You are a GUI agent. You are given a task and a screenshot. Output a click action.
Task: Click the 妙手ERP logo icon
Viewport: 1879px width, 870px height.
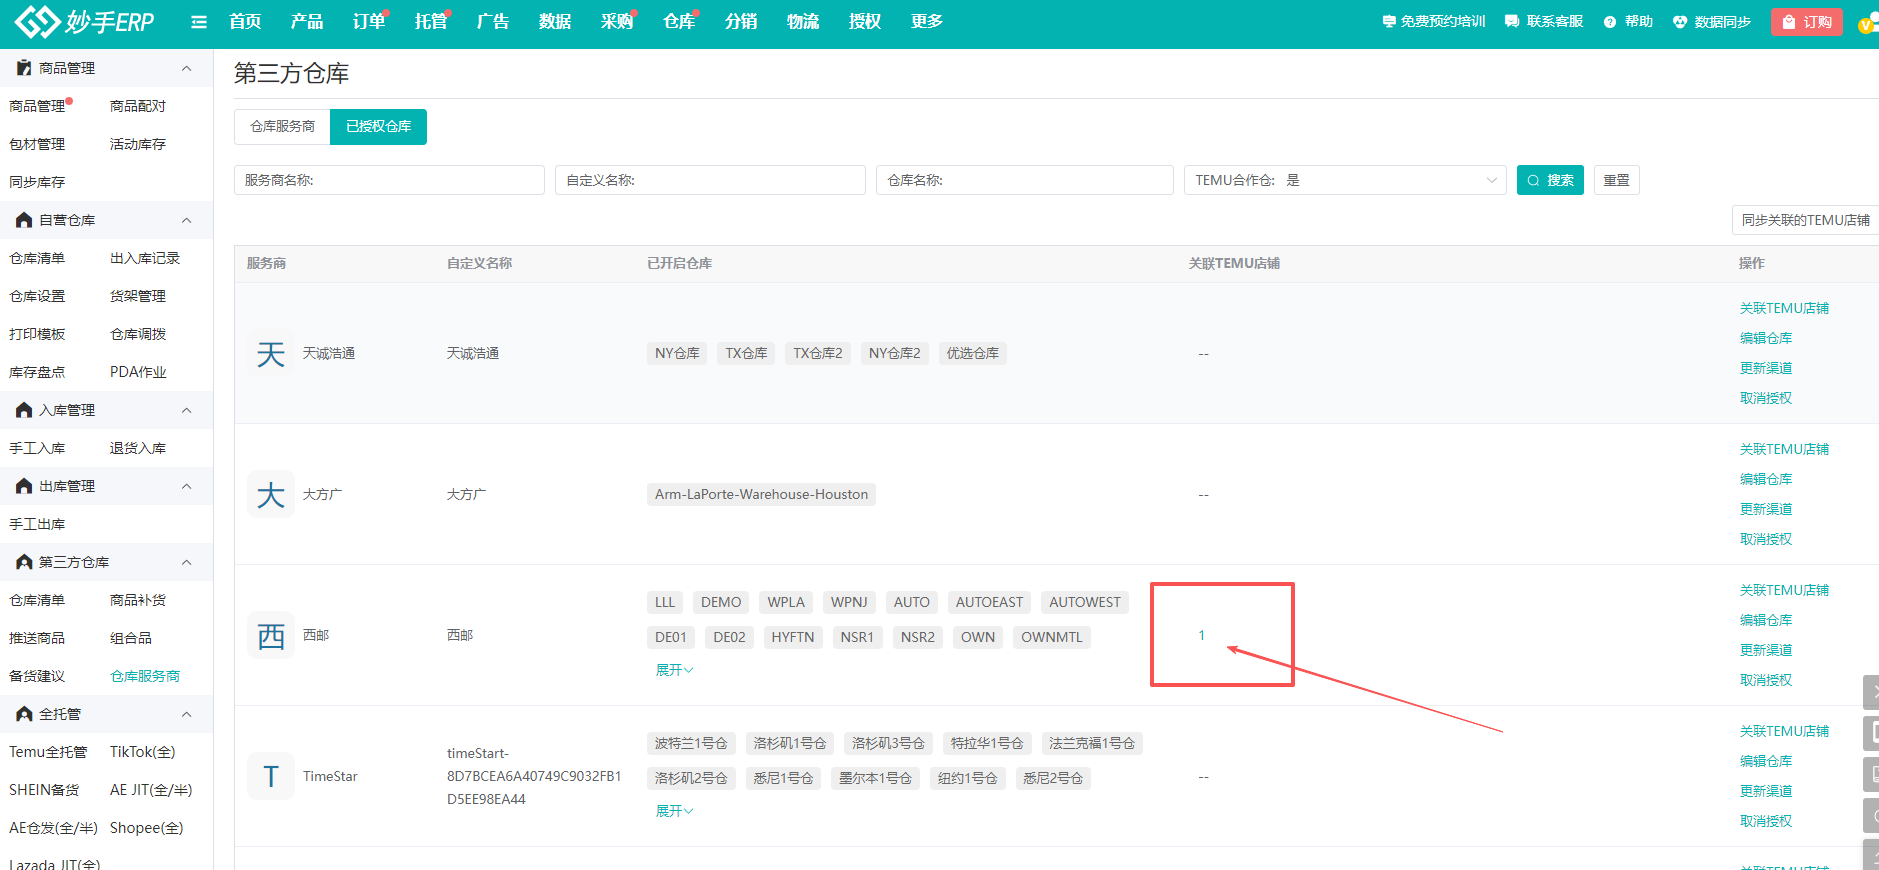click(38, 21)
